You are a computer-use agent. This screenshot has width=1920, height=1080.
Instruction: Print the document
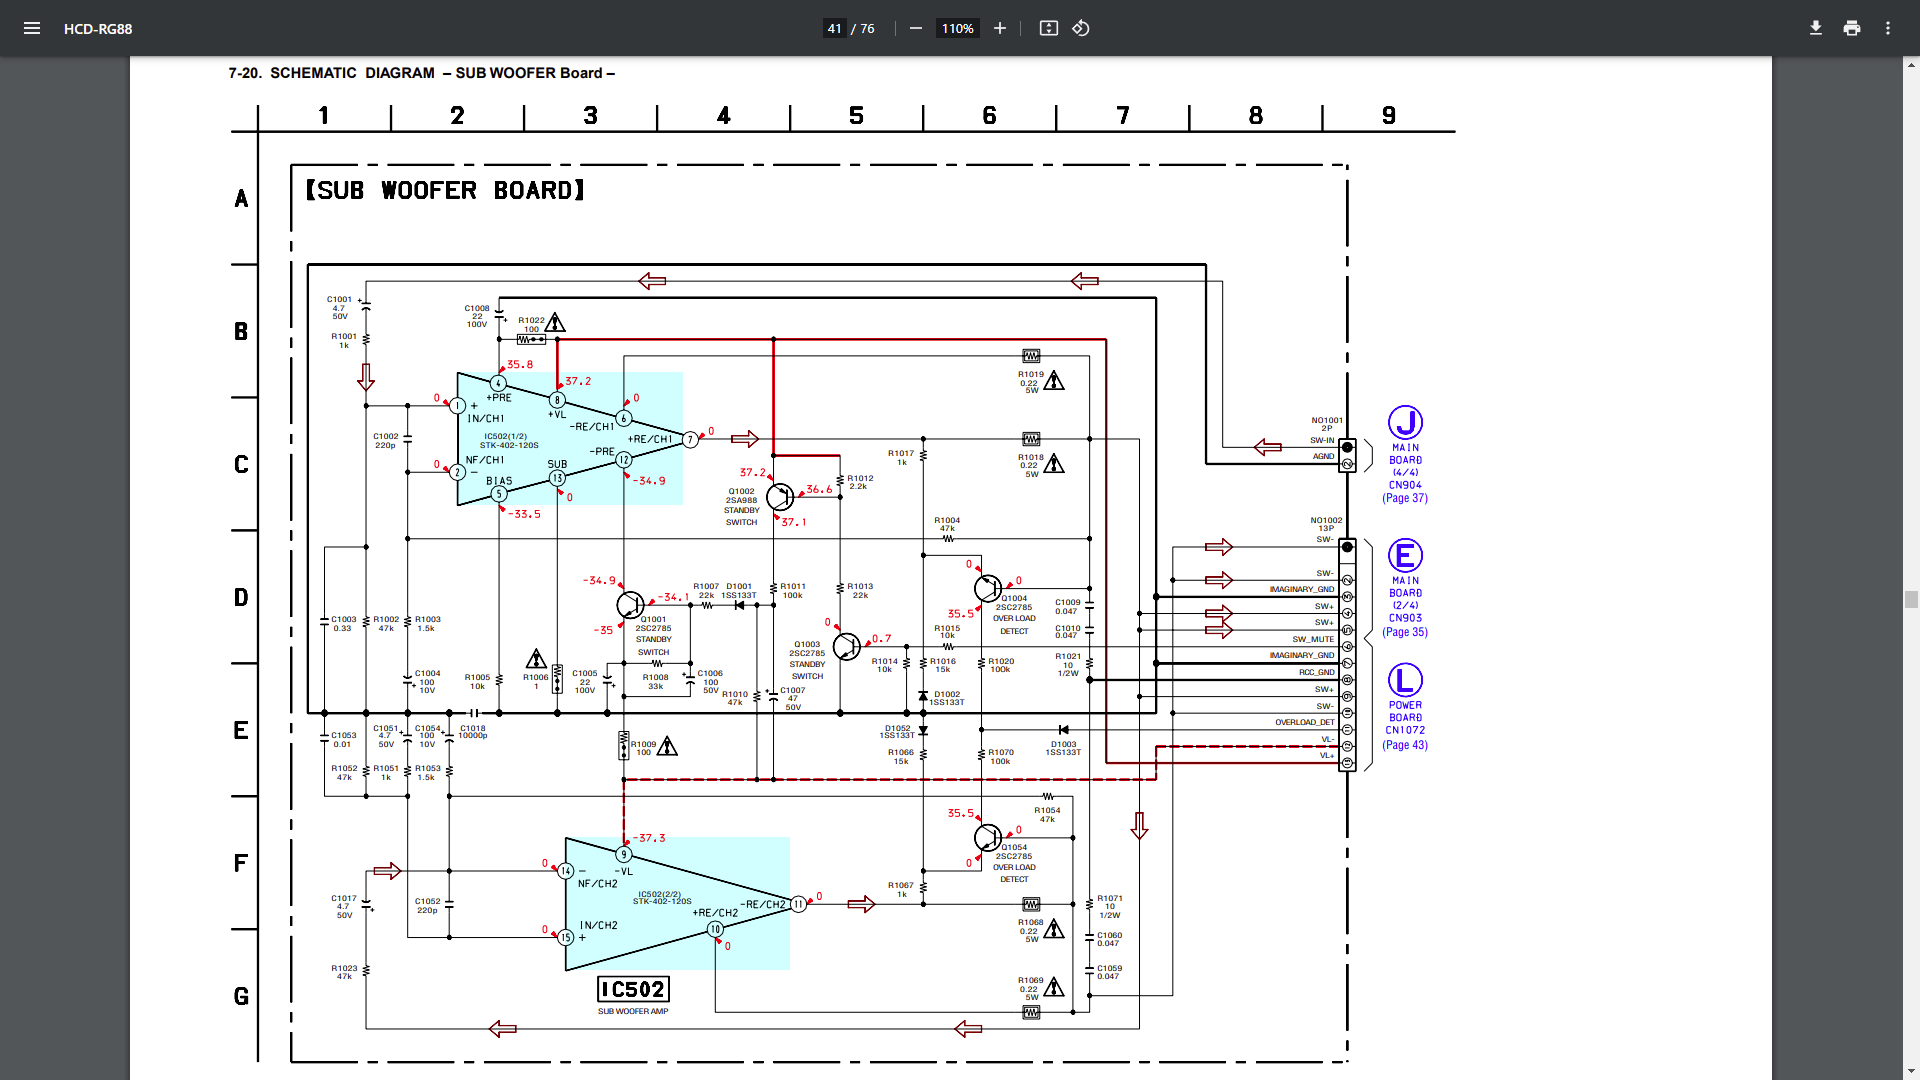point(1851,28)
